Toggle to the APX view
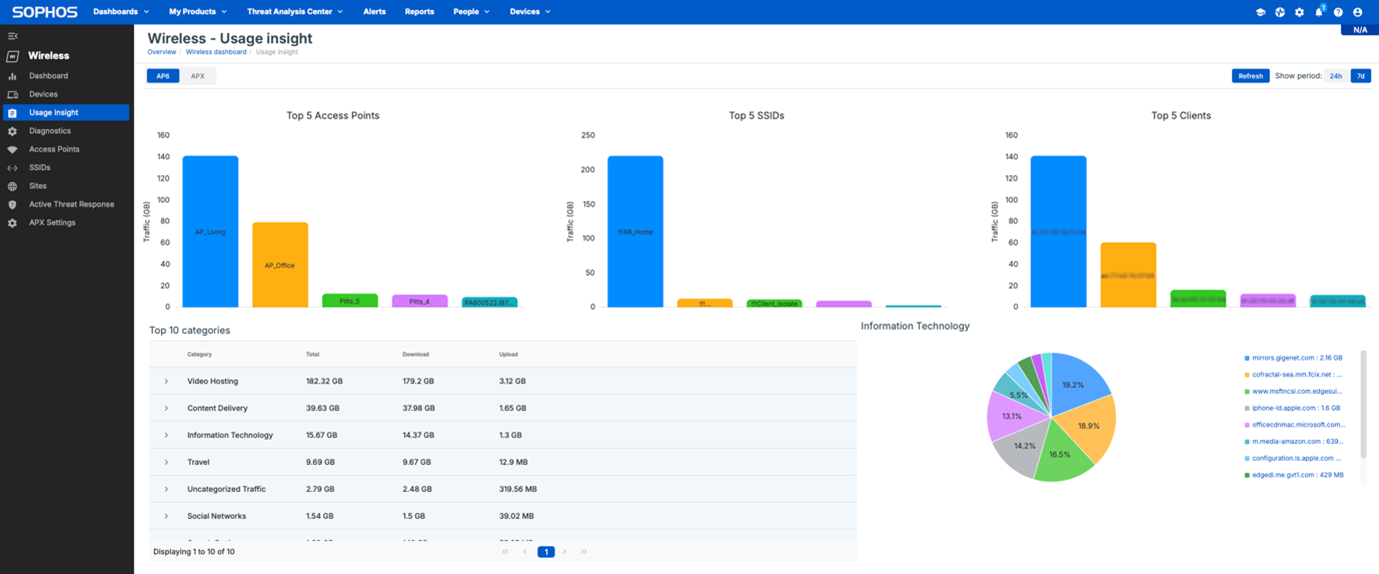This screenshot has height=574, width=1379. point(198,76)
